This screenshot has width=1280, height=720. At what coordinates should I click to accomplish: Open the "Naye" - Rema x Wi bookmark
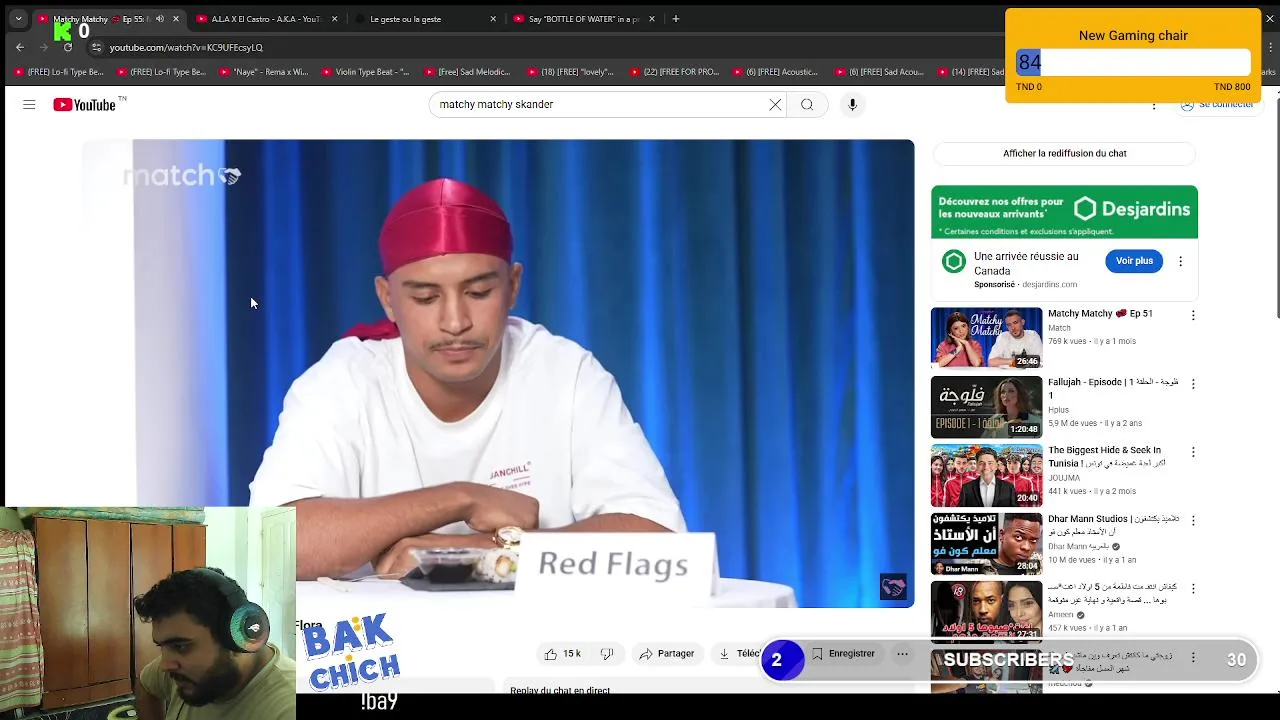[x=264, y=72]
